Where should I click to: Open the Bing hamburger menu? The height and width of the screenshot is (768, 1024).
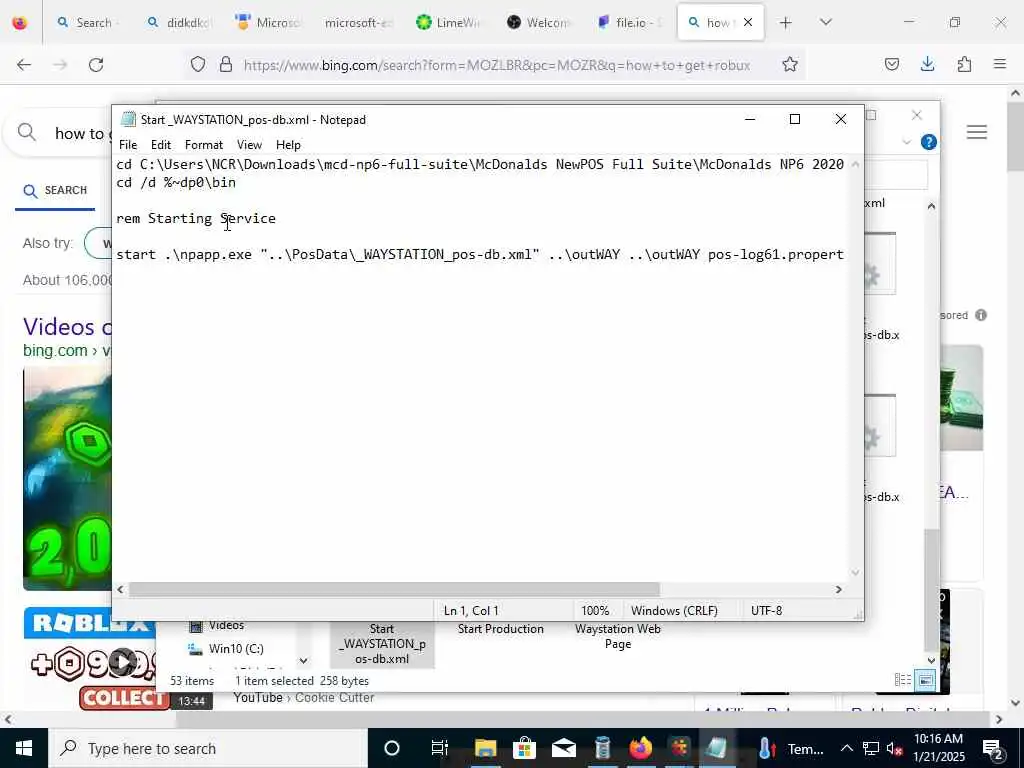tap(976, 133)
